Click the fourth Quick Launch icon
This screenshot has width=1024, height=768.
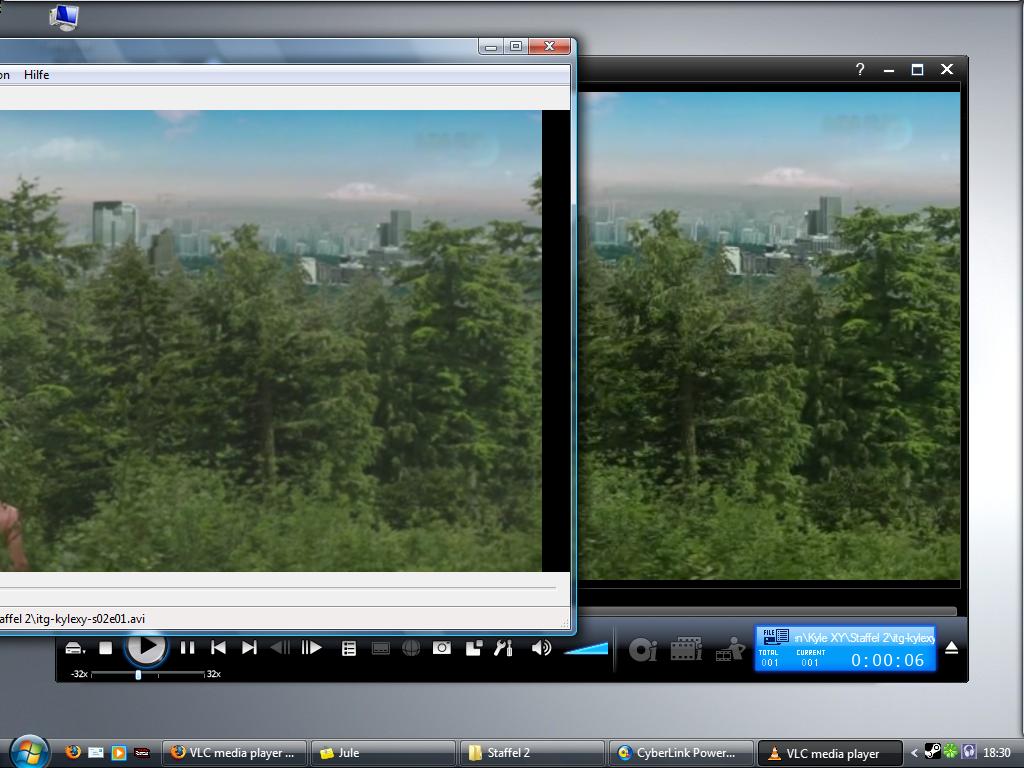[142, 752]
